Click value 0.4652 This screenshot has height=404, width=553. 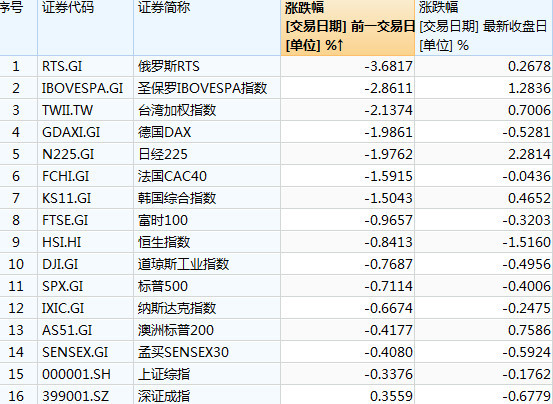pyautogui.click(x=529, y=198)
